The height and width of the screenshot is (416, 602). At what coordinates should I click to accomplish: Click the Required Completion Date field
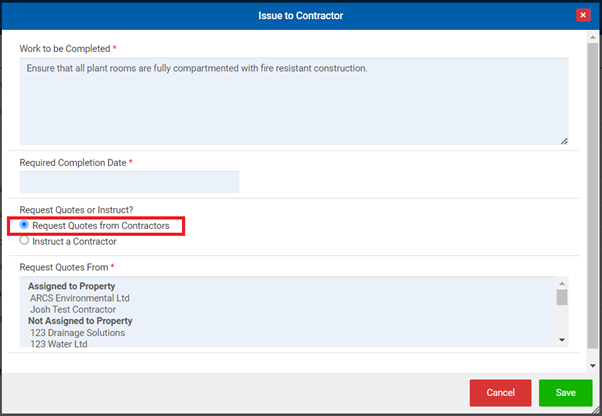tap(129, 182)
